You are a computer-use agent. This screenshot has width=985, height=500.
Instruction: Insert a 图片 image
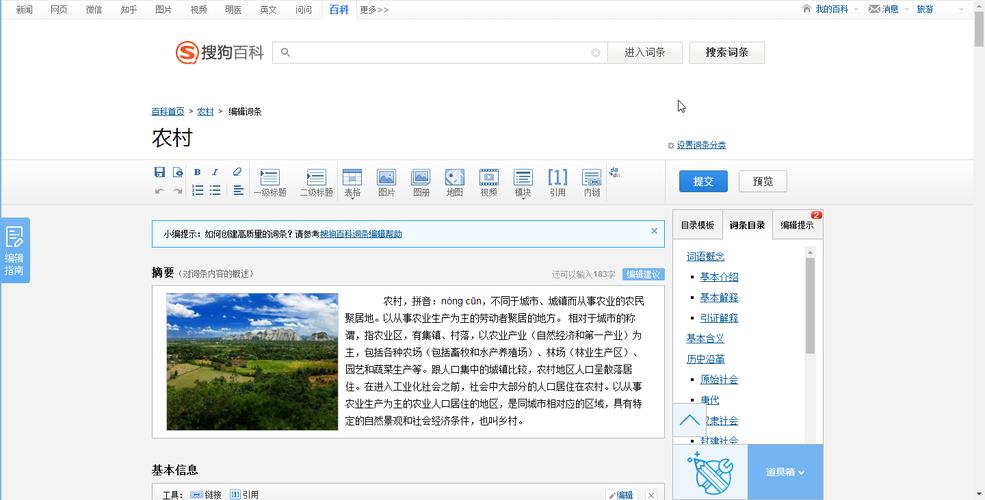(386, 183)
